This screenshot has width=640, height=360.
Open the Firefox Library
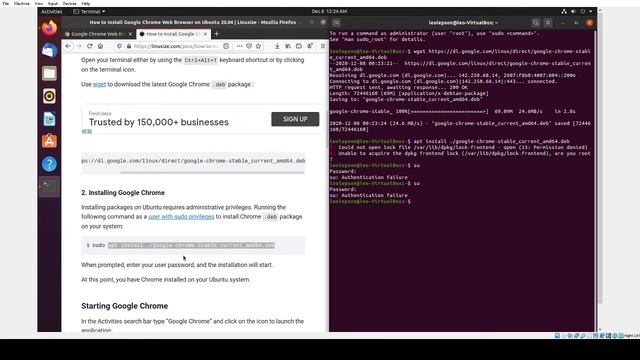288,46
